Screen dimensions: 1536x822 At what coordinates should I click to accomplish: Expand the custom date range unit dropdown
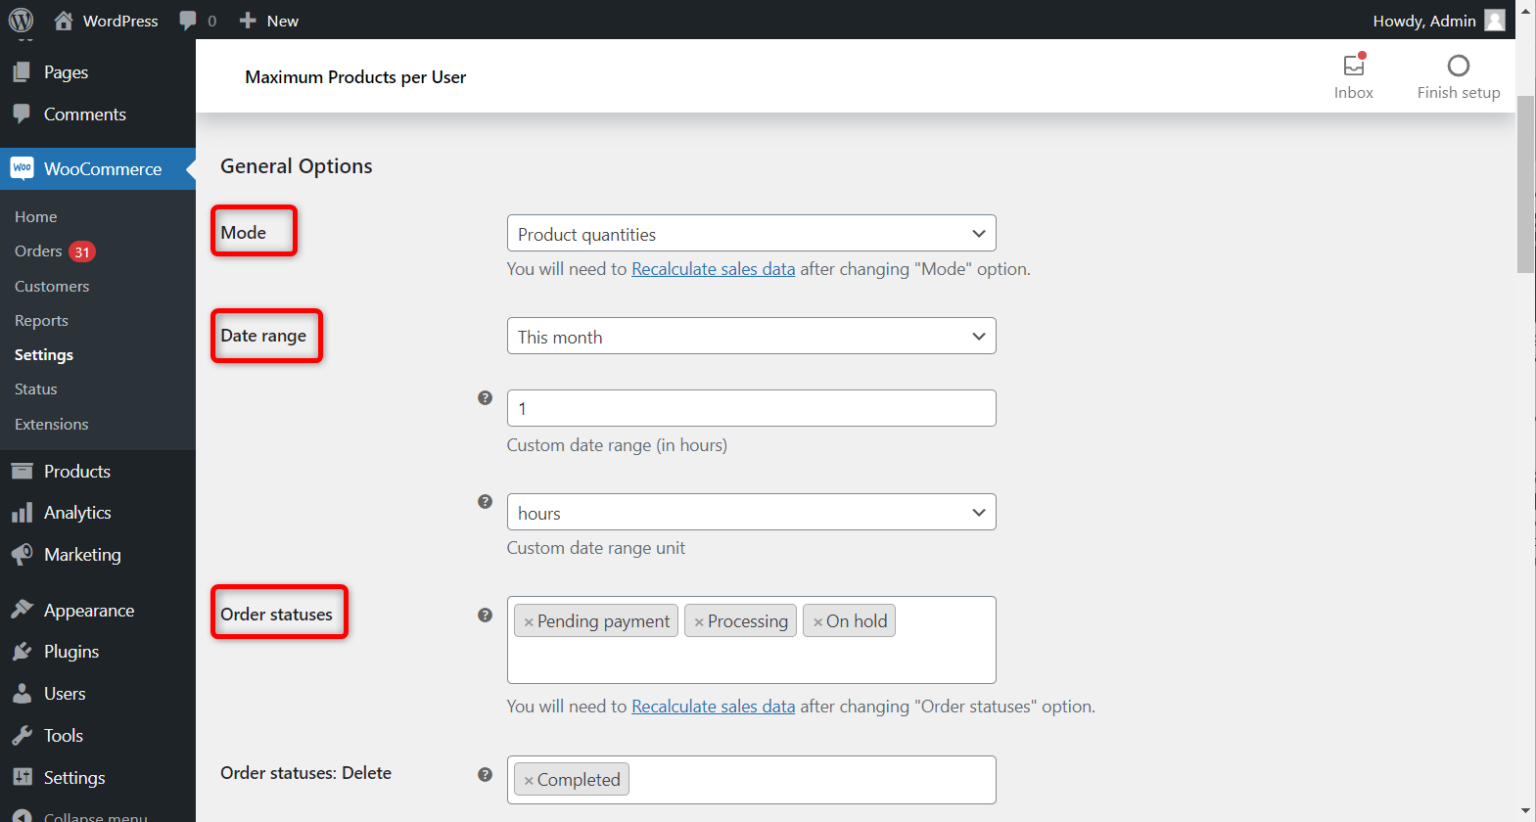751,512
